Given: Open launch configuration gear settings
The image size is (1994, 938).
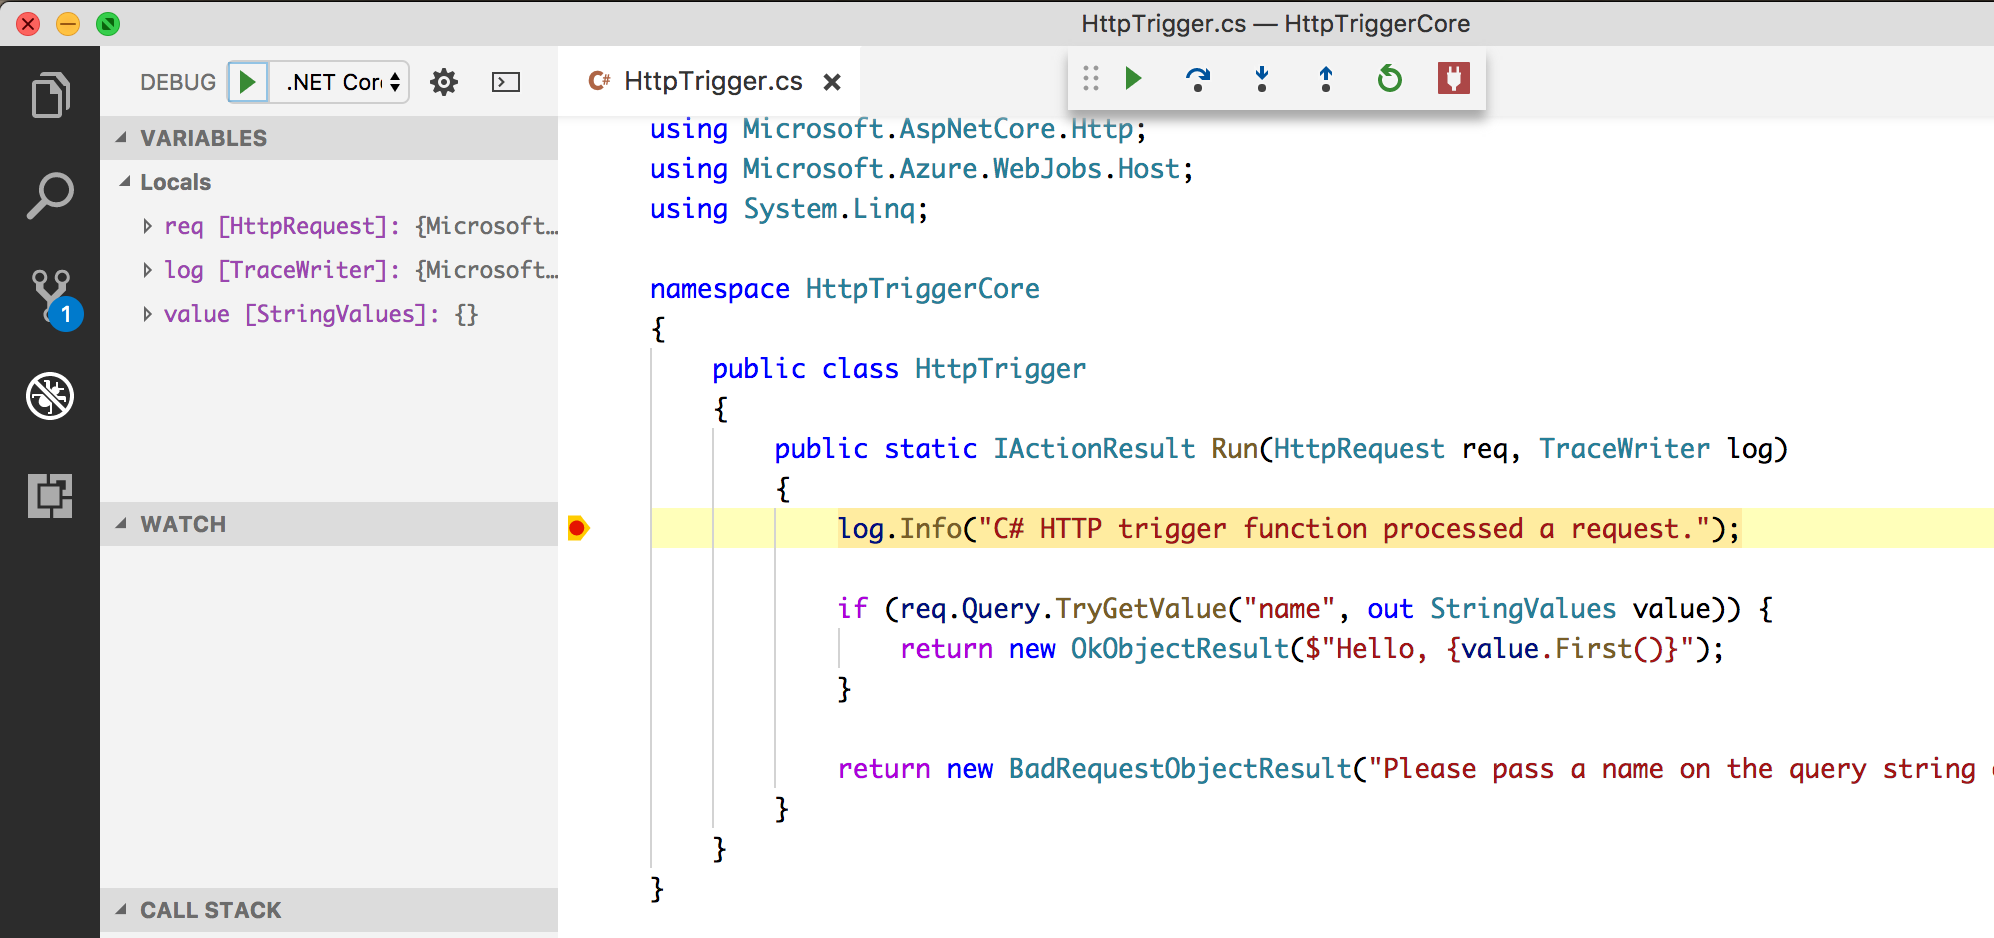Looking at the screenshot, I should pyautogui.click(x=444, y=82).
